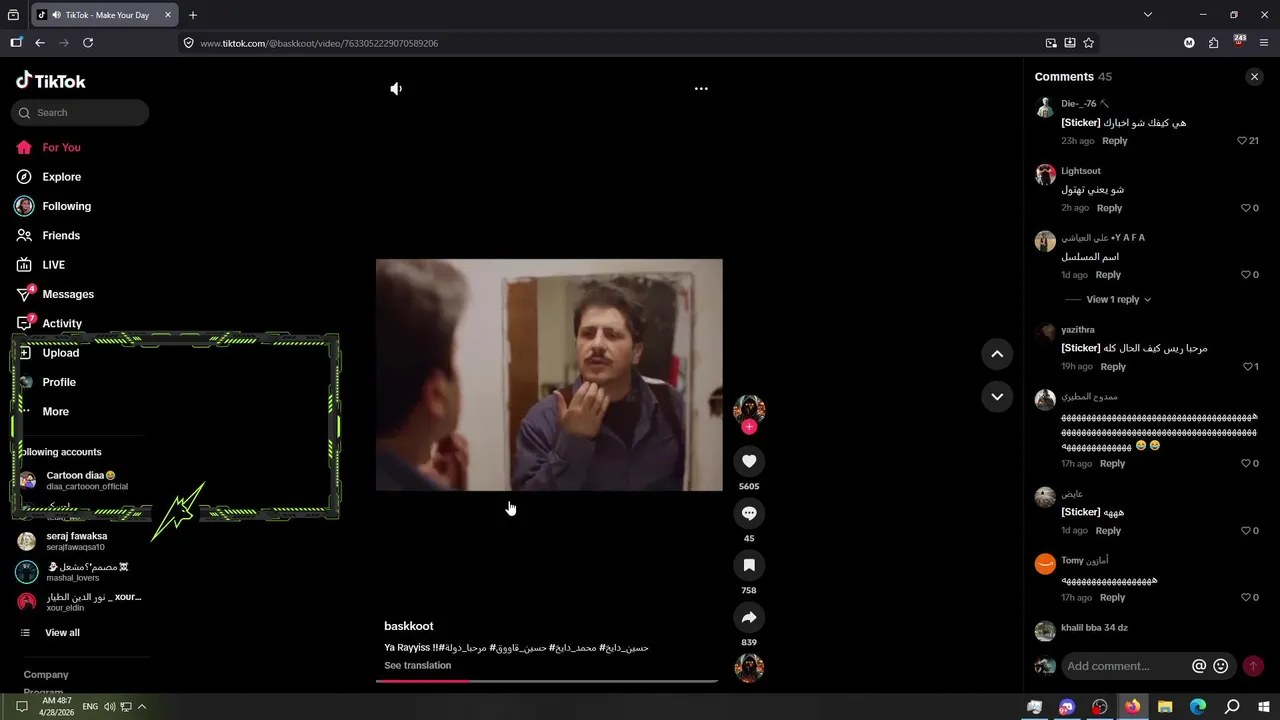Click See translation under the caption
The width and height of the screenshot is (1280, 720).
coord(417,665)
